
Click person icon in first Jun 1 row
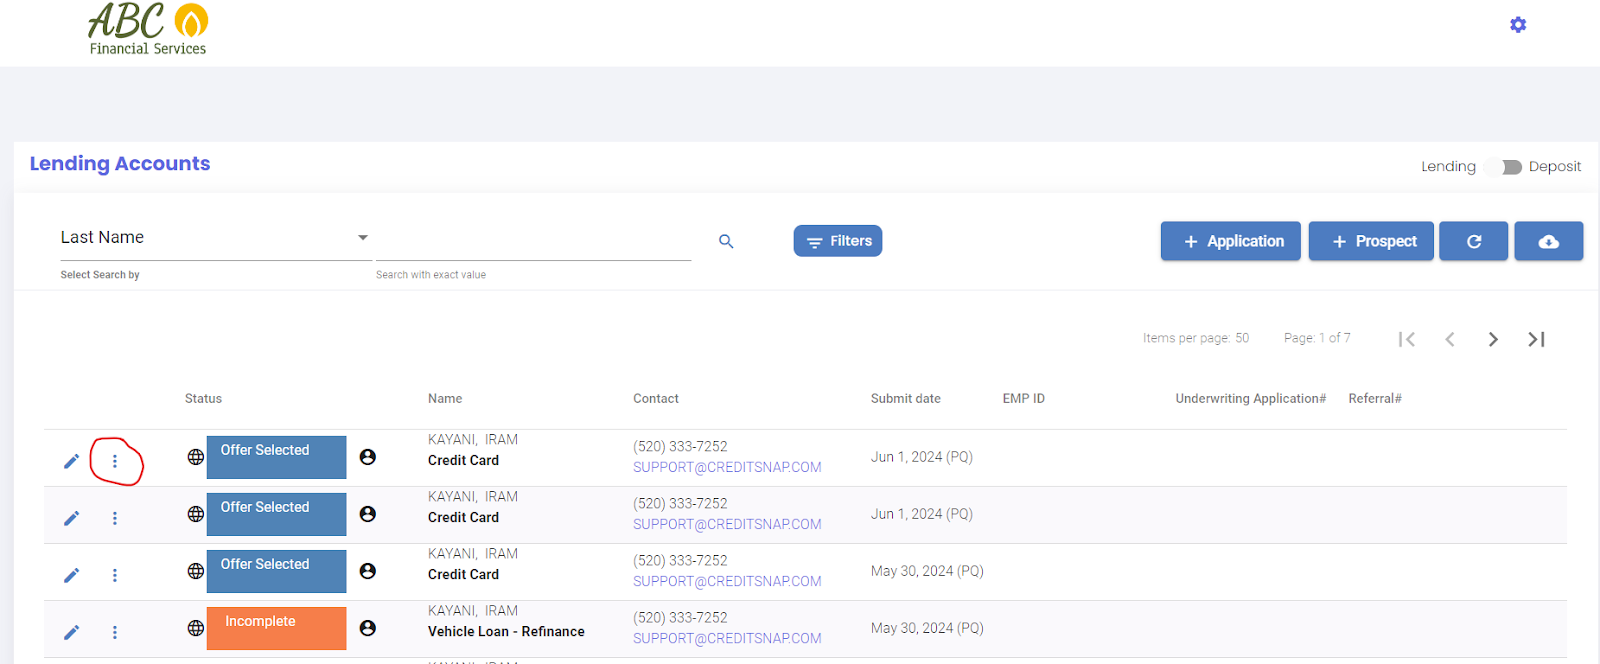[x=368, y=457]
